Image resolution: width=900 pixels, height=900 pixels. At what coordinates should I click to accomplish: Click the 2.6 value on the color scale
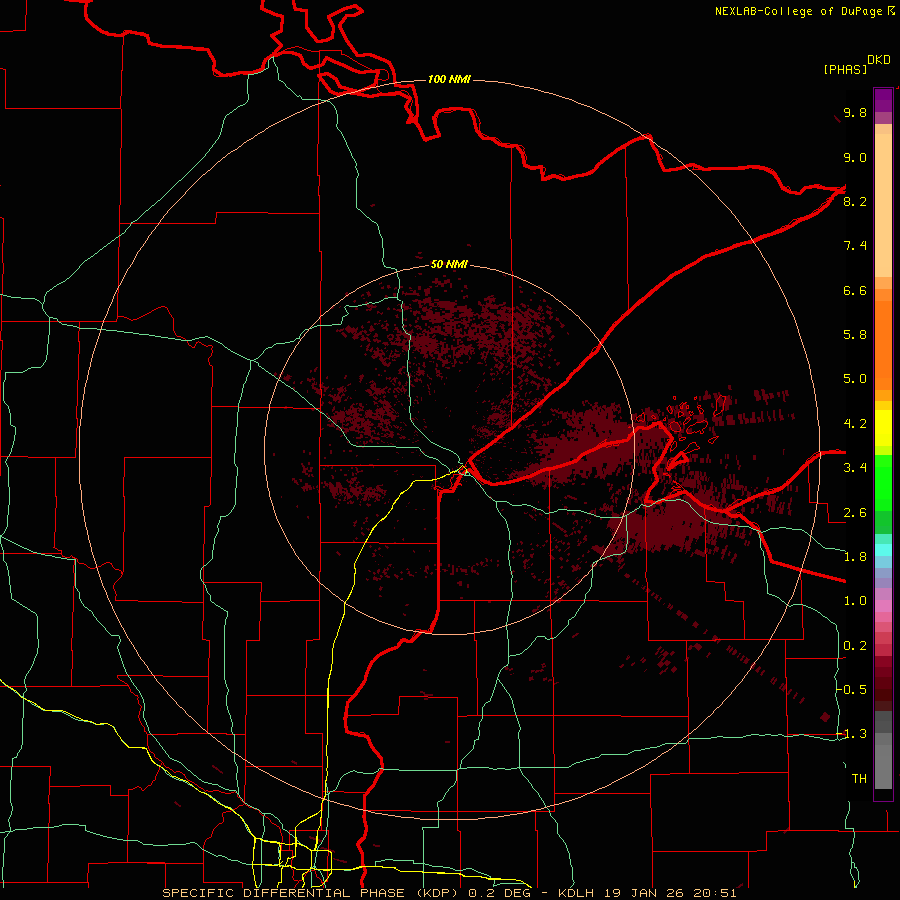[x=855, y=513]
